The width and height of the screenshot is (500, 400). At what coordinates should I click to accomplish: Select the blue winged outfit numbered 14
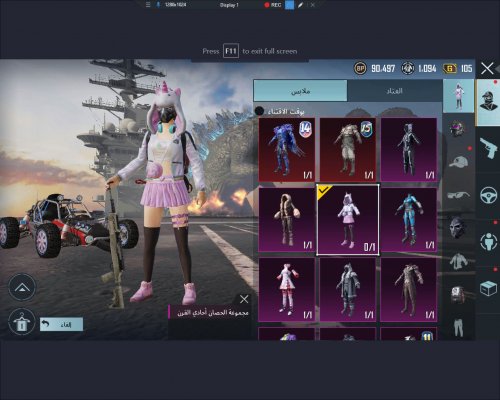(x=287, y=150)
